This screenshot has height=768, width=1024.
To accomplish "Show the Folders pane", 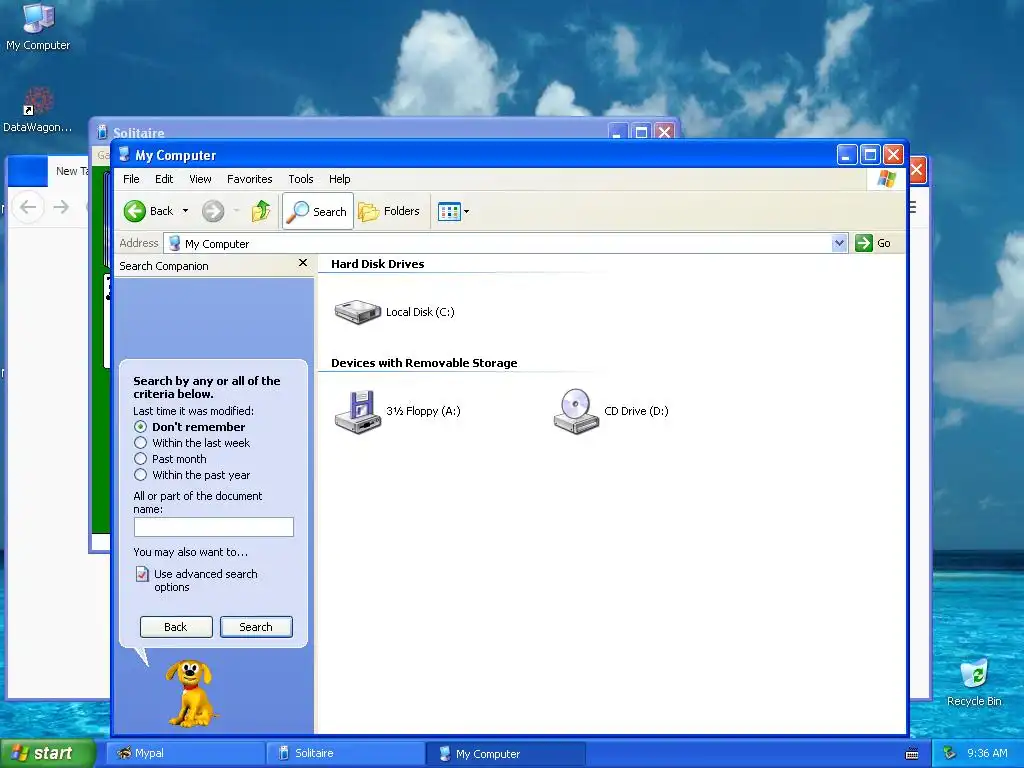I will [389, 211].
